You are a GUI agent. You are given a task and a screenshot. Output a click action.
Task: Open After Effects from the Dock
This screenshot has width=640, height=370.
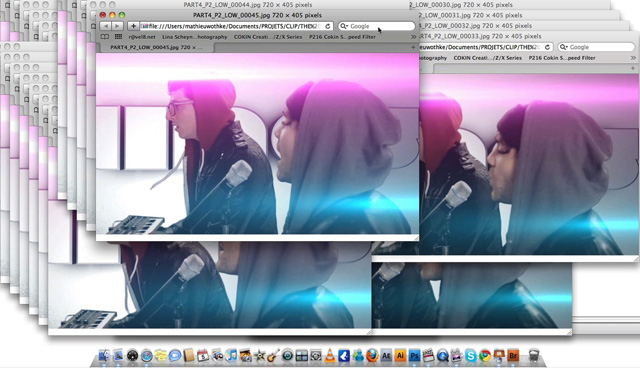pos(386,356)
